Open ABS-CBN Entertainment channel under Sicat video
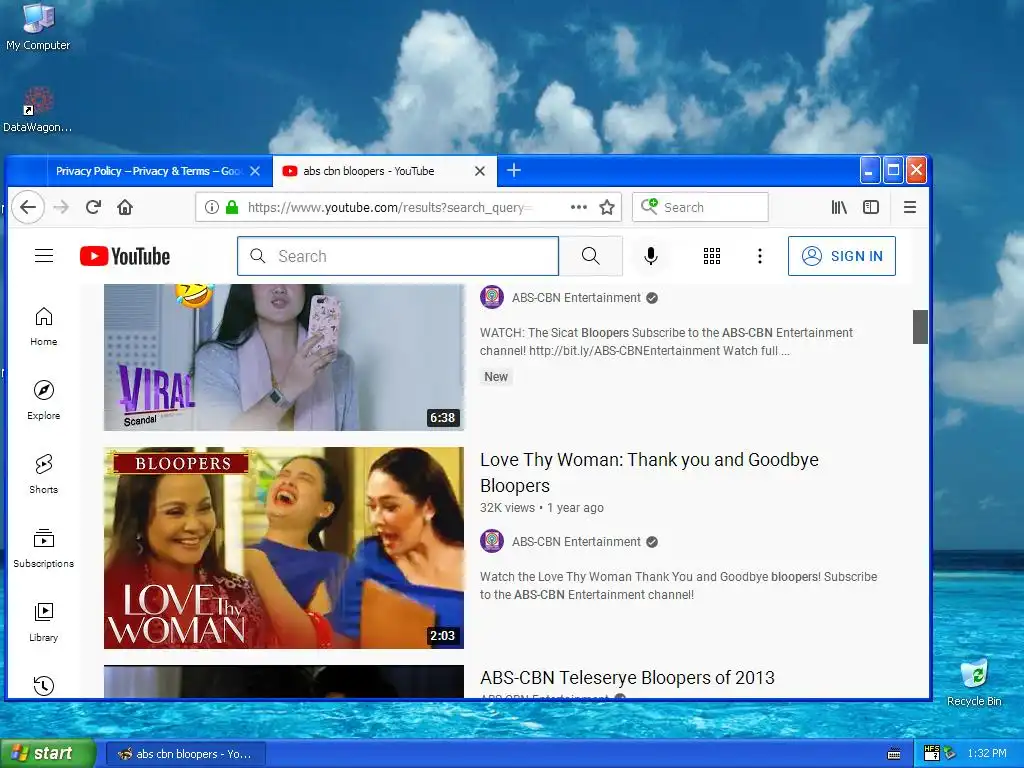The image size is (1024, 768). coord(576,298)
